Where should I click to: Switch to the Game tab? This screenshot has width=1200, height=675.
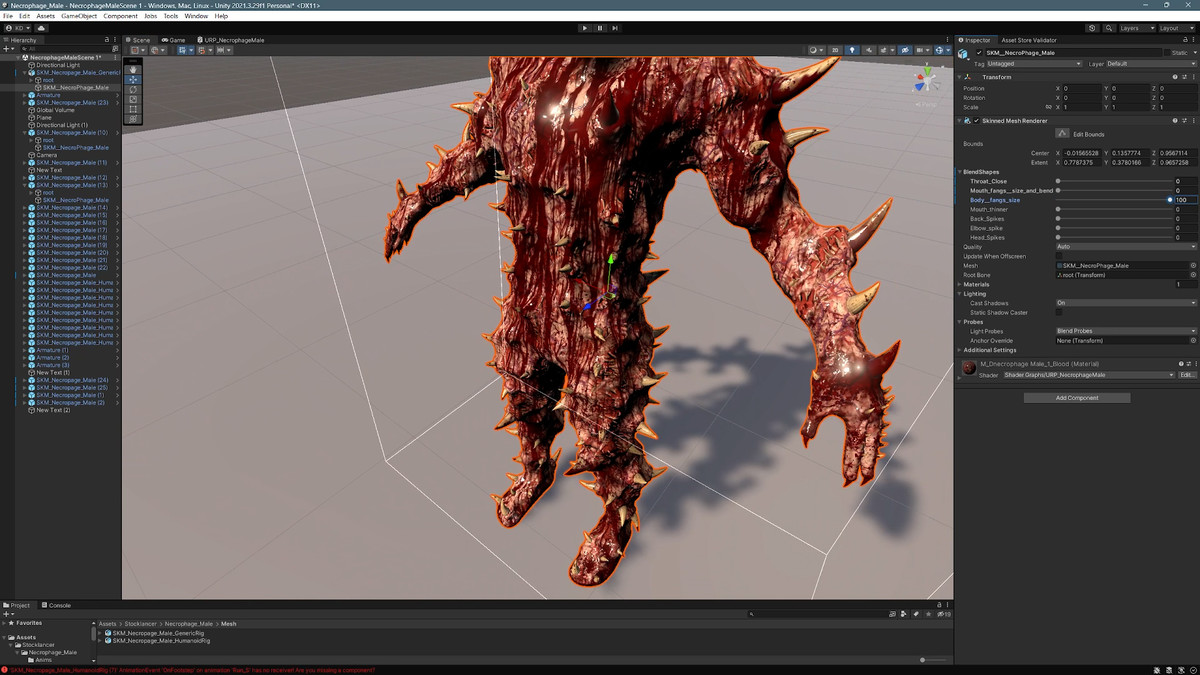[x=174, y=40]
